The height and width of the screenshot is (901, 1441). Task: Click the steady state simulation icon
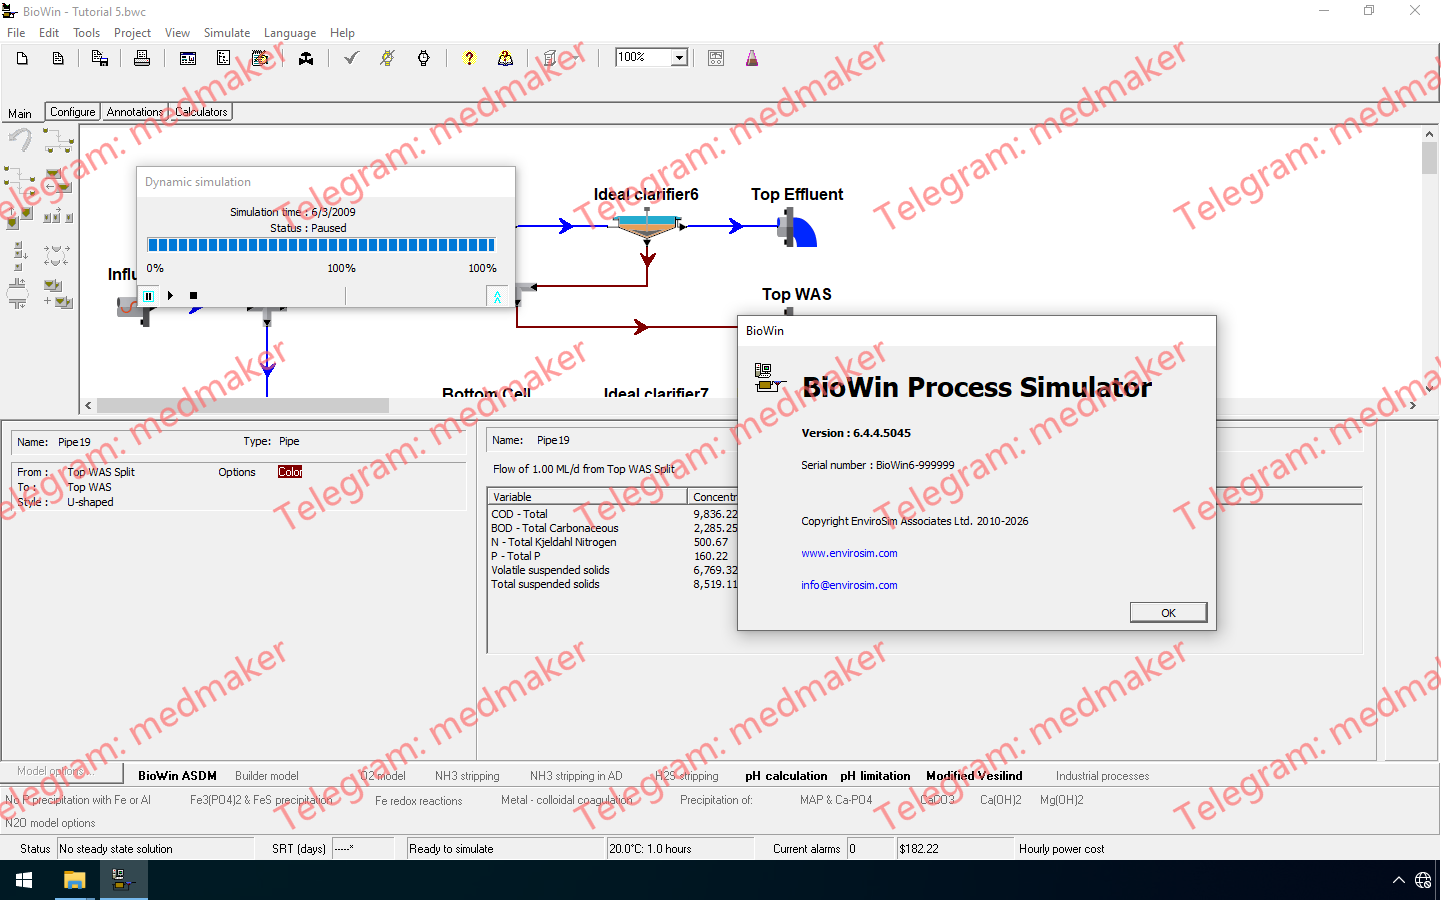[x=388, y=58]
